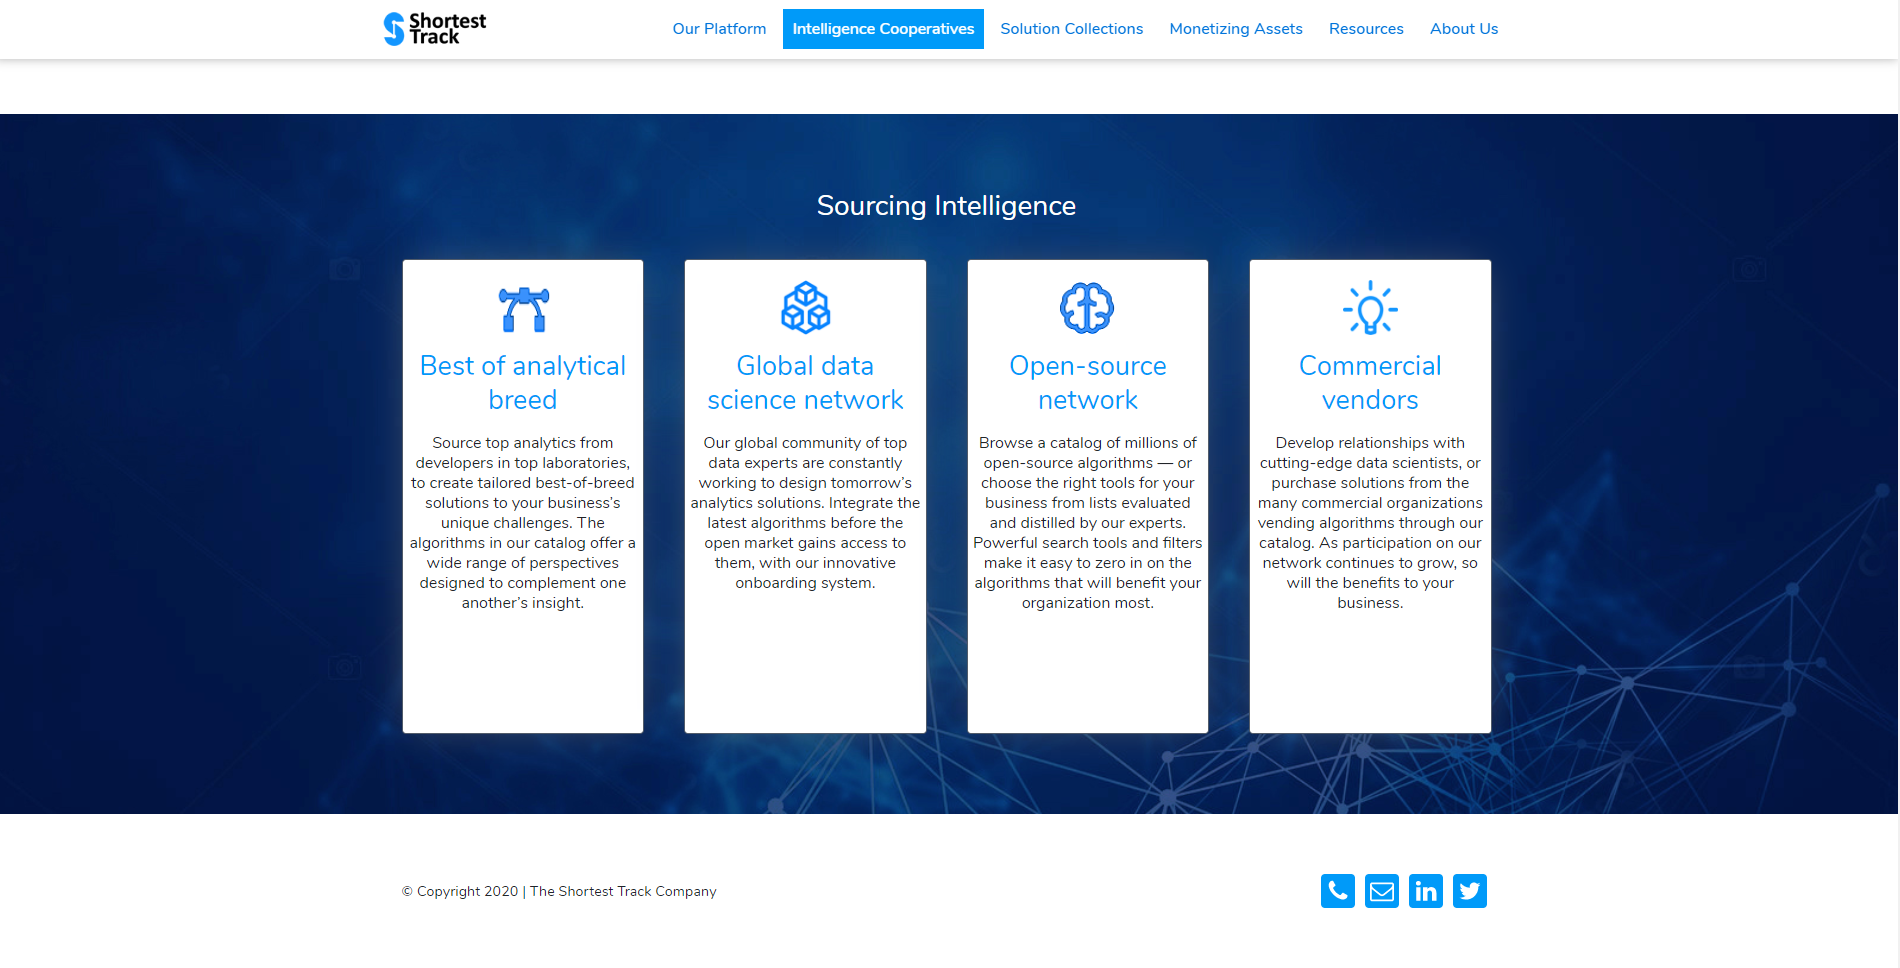Image resolution: width=1900 pixels, height=968 pixels.
Task: Click the stacked cubes network icon
Action: pyautogui.click(x=805, y=308)
